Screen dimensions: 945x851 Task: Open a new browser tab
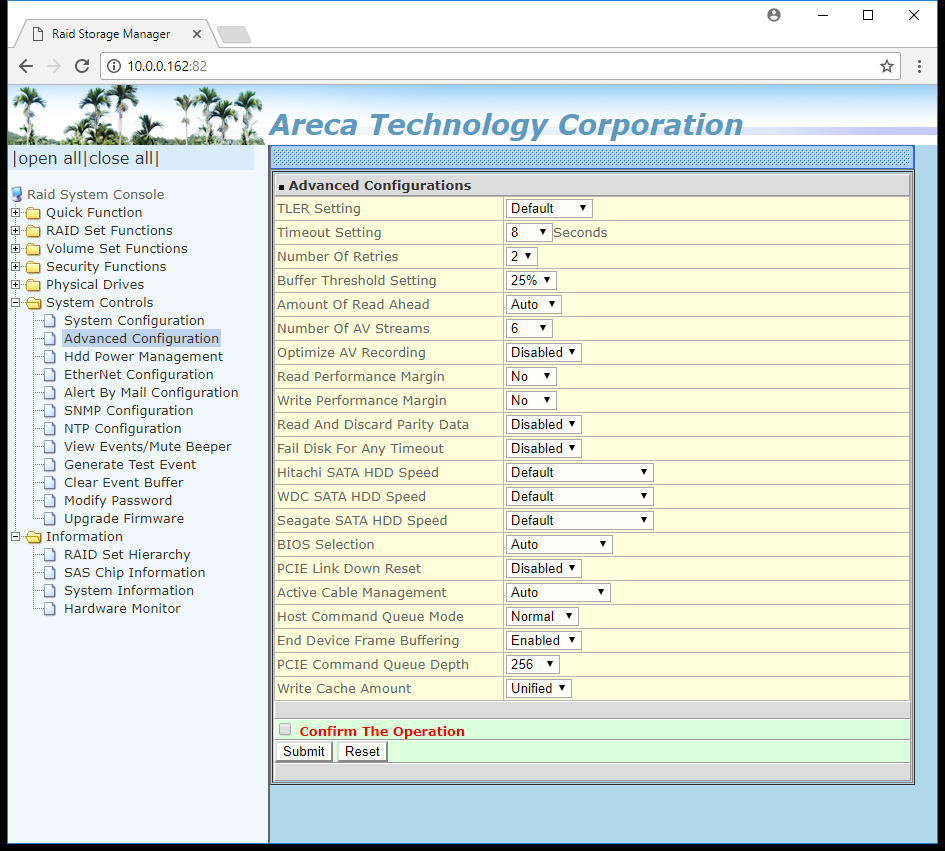234,35
